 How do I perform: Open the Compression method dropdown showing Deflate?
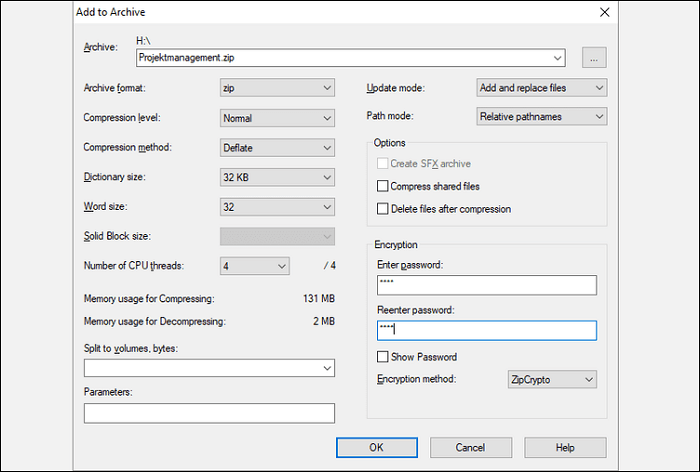277,148
